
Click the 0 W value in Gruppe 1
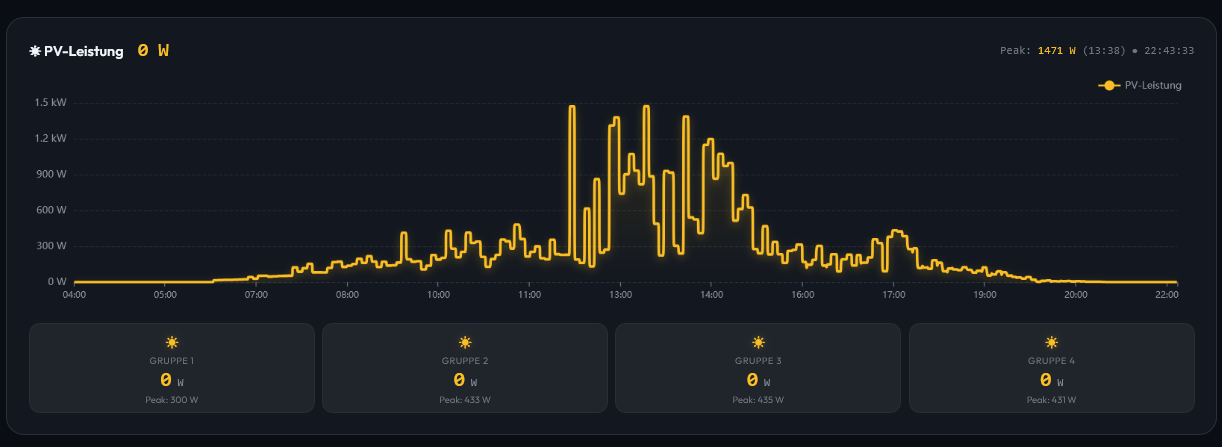(x=172, y=380)
